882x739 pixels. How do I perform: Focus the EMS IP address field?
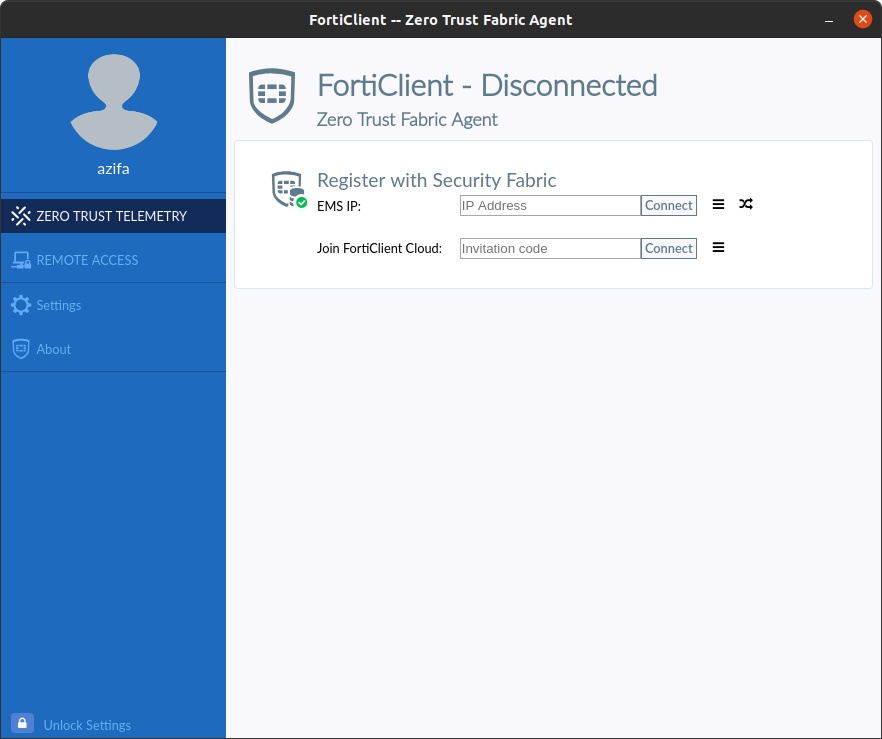550,205
